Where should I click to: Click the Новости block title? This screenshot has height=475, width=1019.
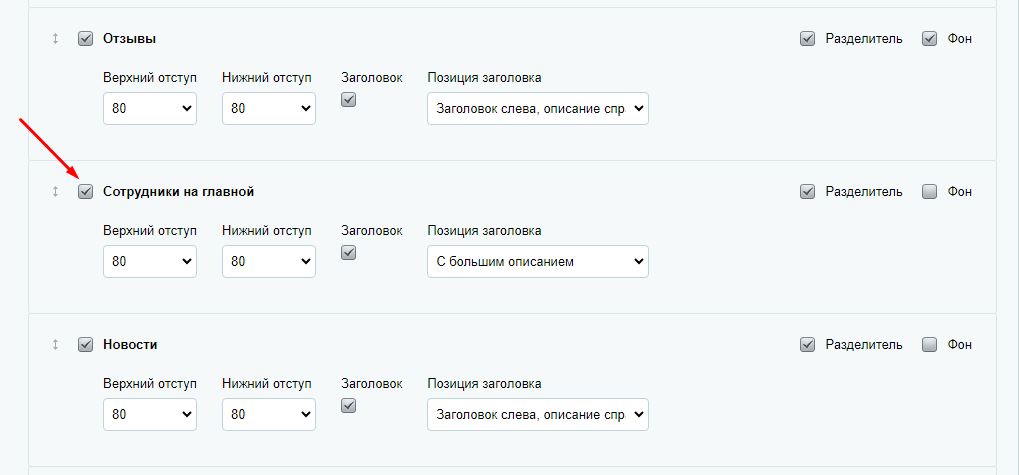pyautogui.click(x=130, y=345)
